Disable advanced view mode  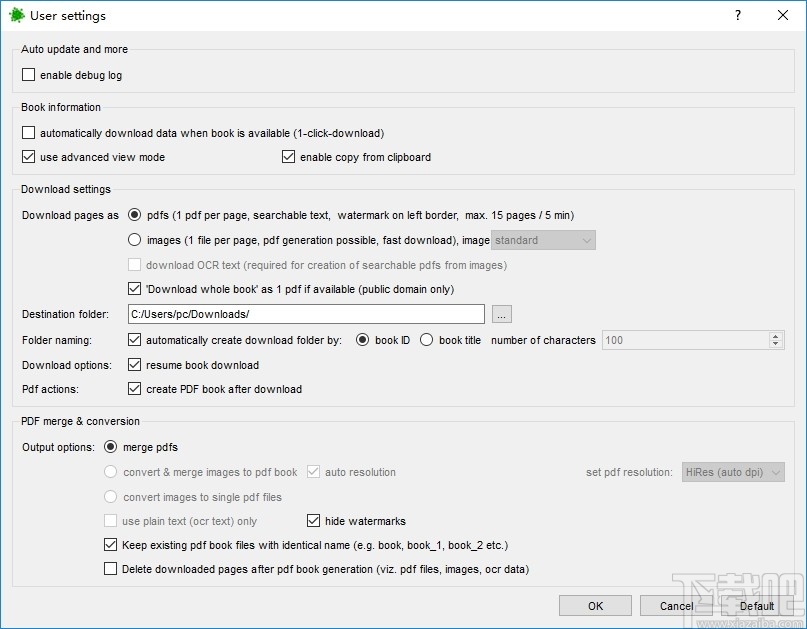coord(29,157)
